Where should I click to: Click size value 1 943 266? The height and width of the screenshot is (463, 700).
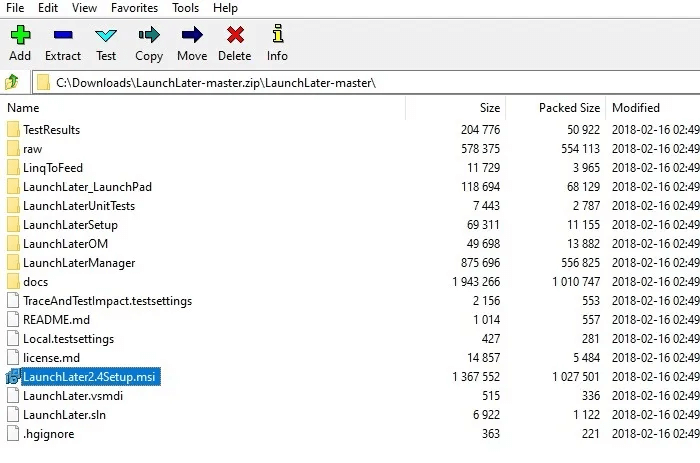[x=476, y=282]
